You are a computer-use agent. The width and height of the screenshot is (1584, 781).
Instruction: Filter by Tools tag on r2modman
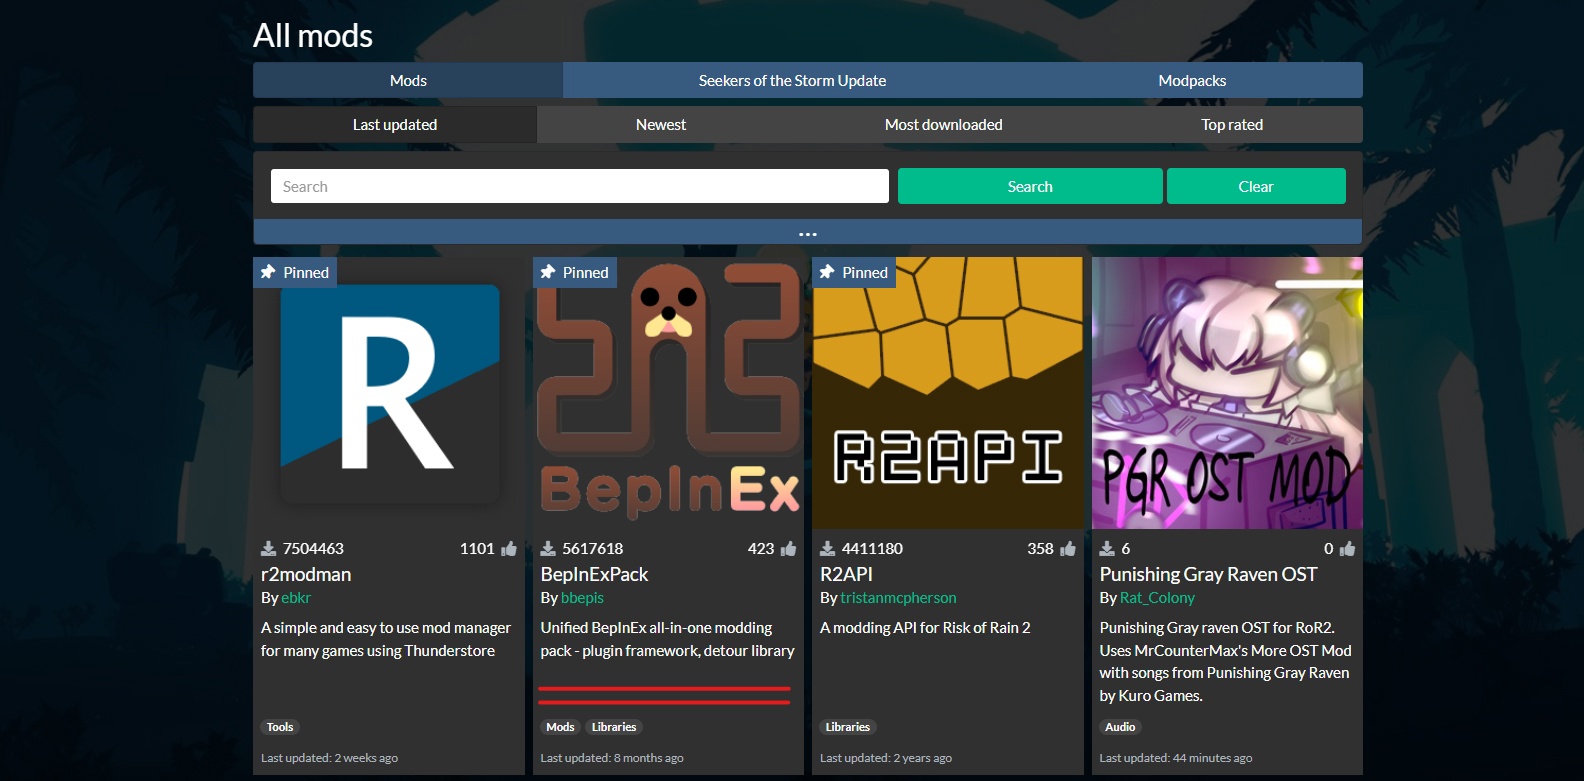click(x=280, y=727)
